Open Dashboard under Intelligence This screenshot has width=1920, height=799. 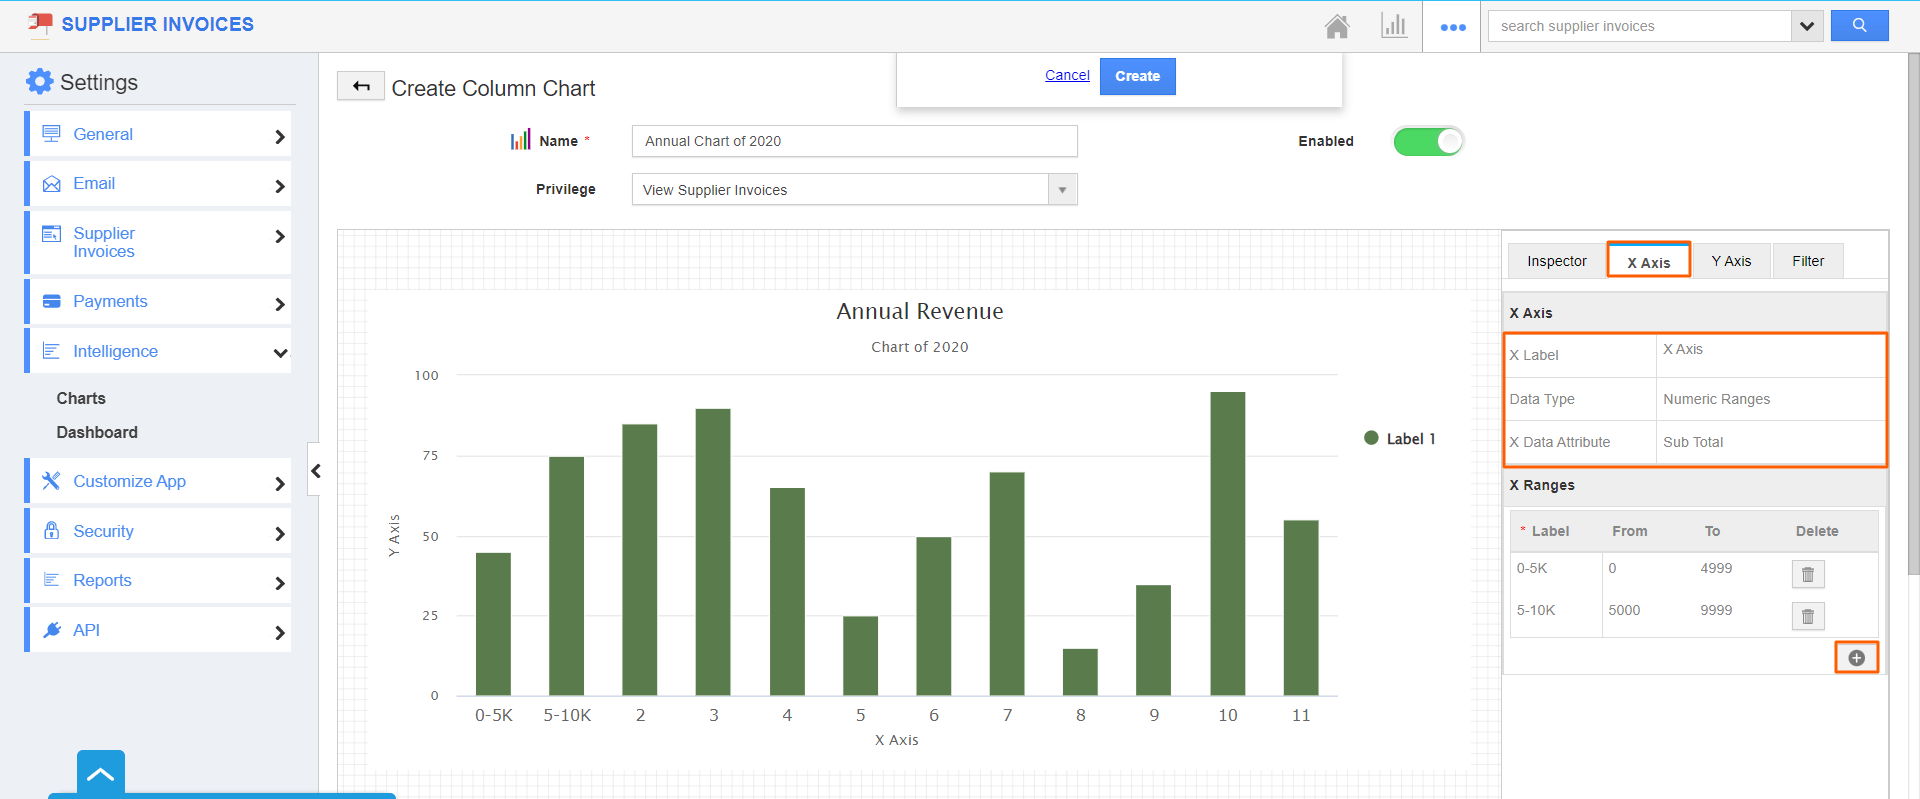pyautogui.click(x=97, y=432)
